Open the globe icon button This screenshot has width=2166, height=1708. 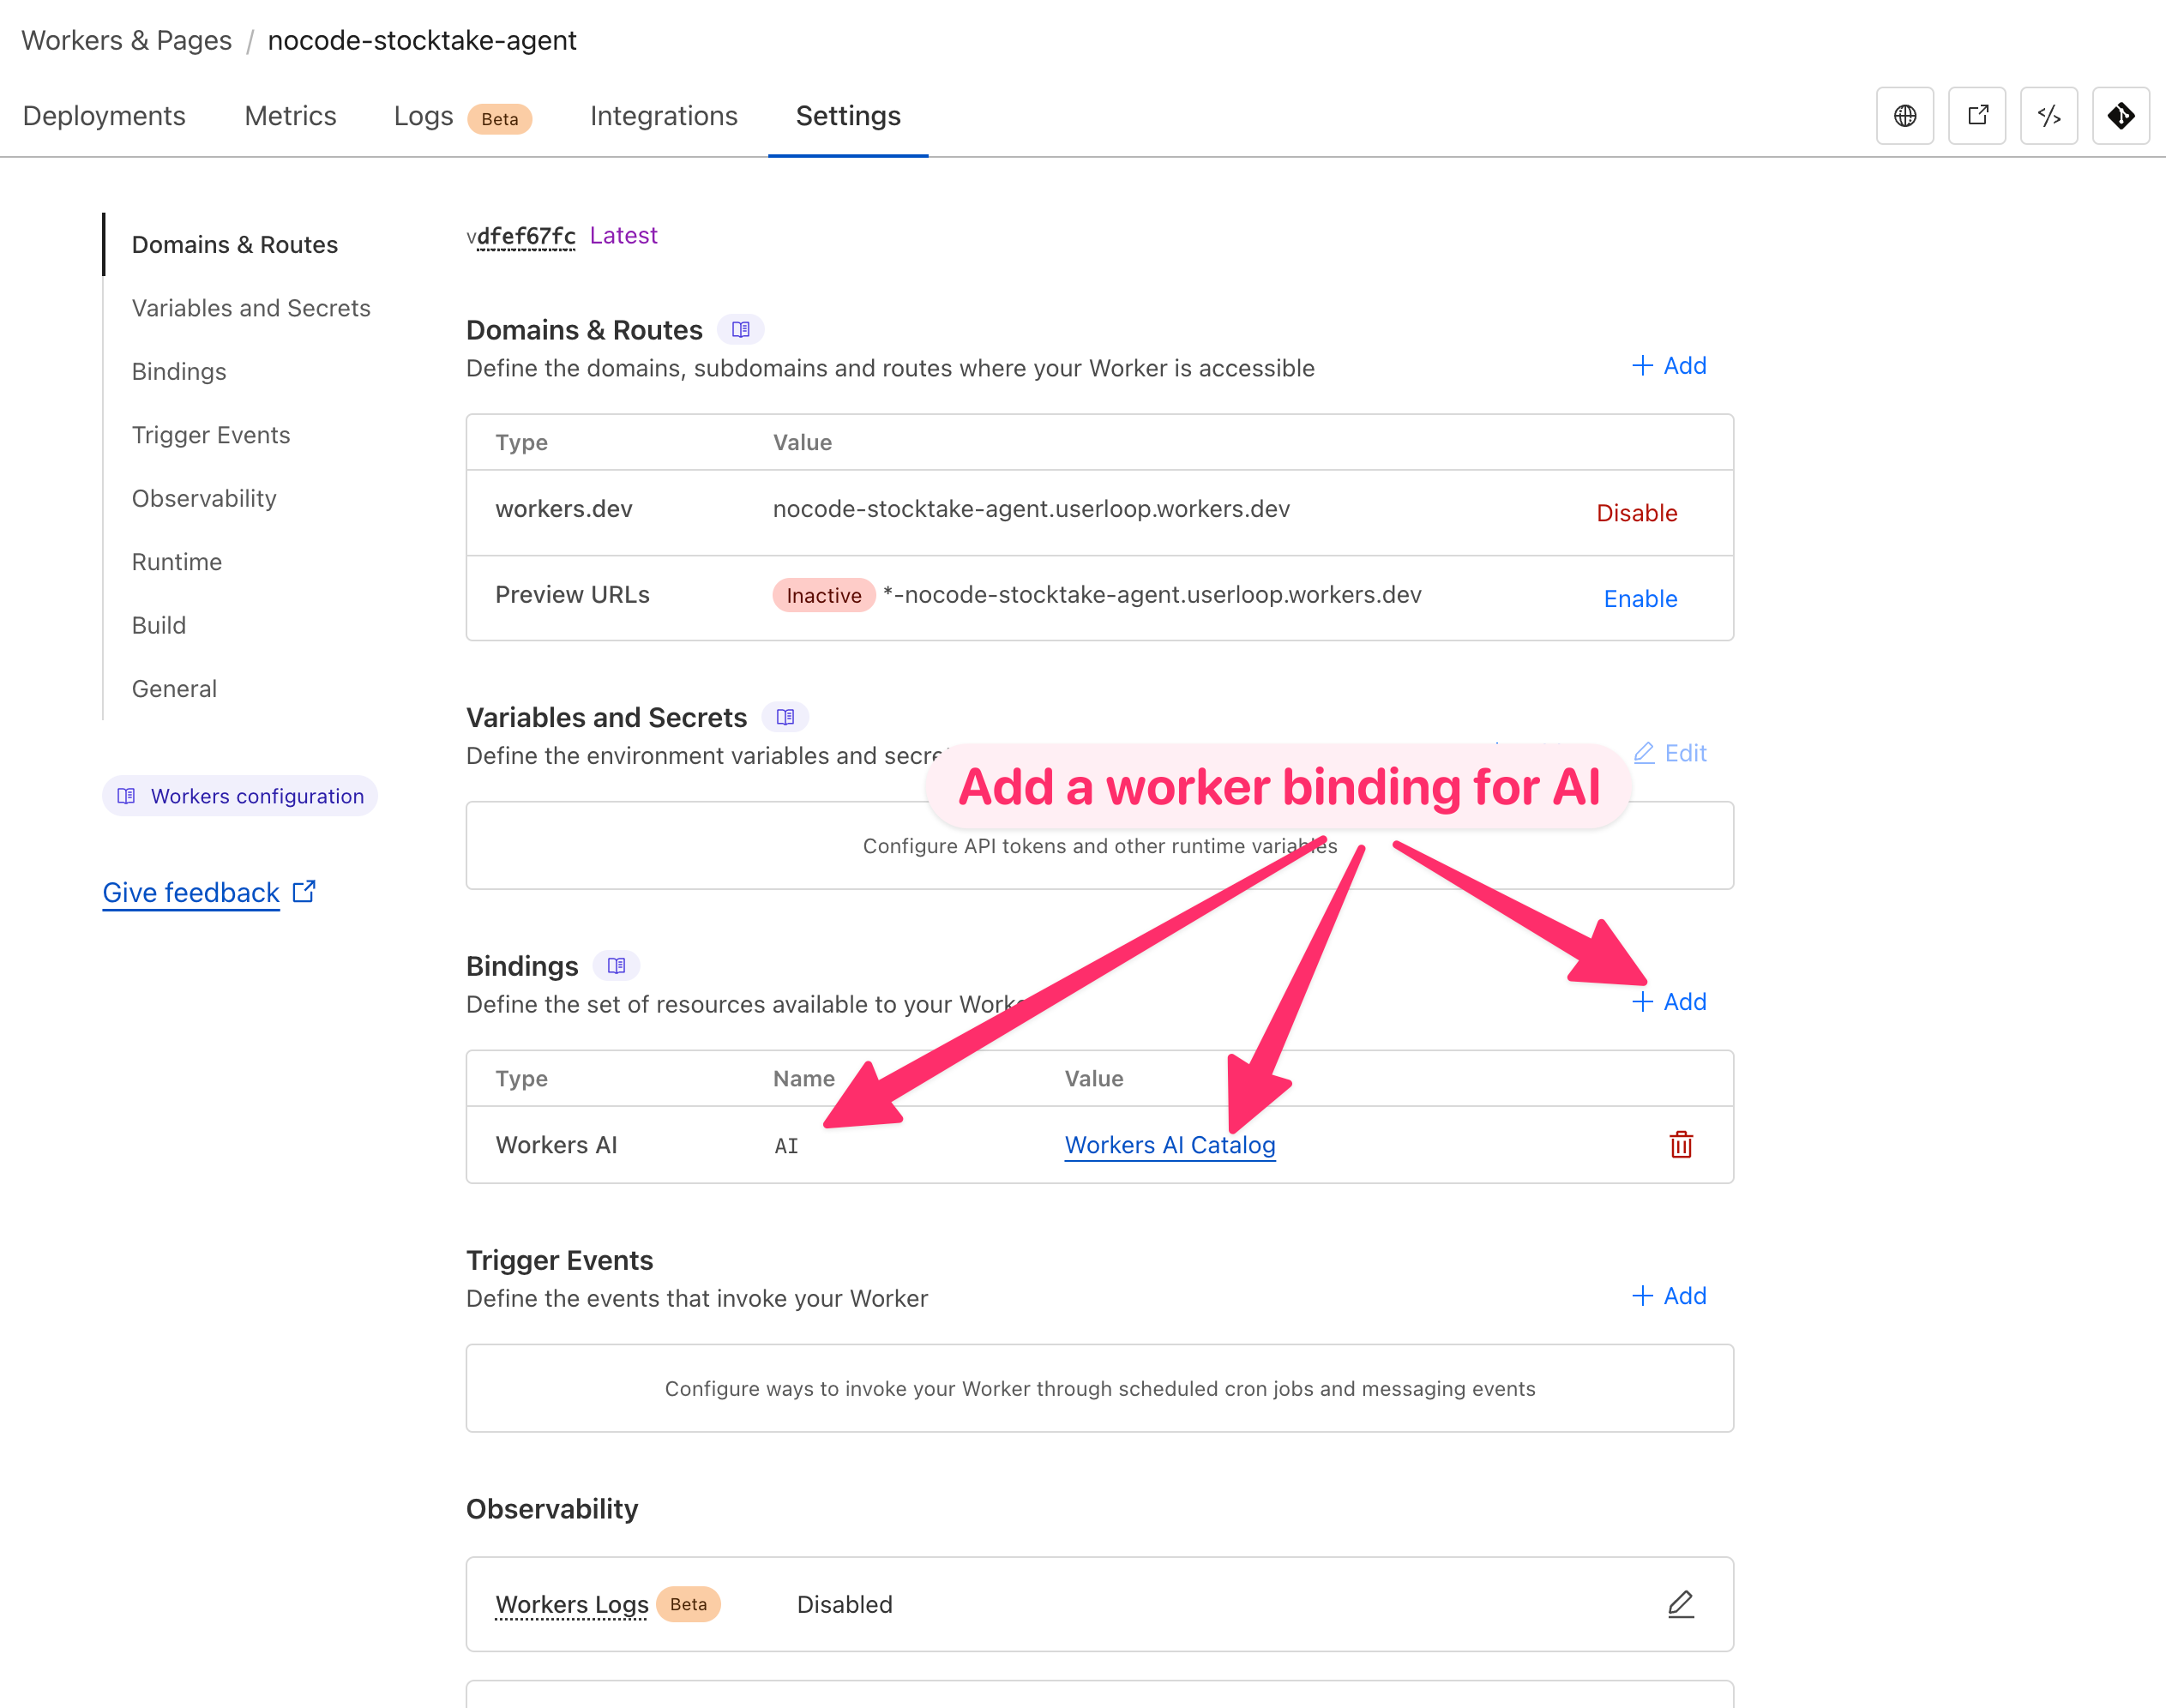click(1905, 116)
